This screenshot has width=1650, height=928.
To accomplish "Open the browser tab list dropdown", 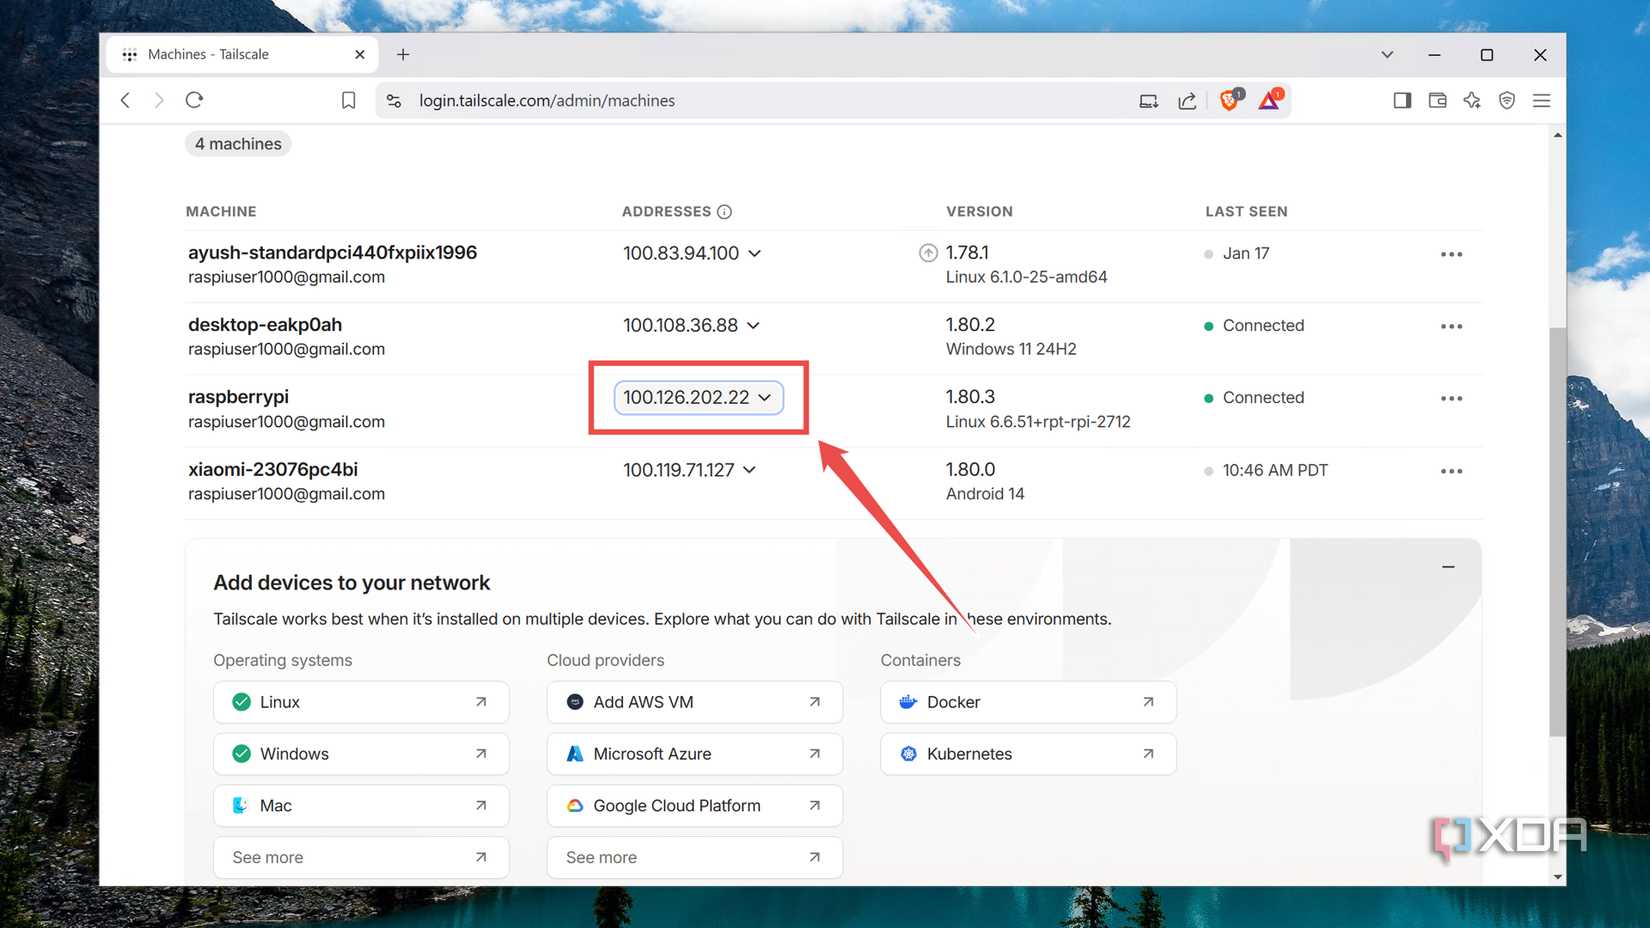I will [1387, 55].
